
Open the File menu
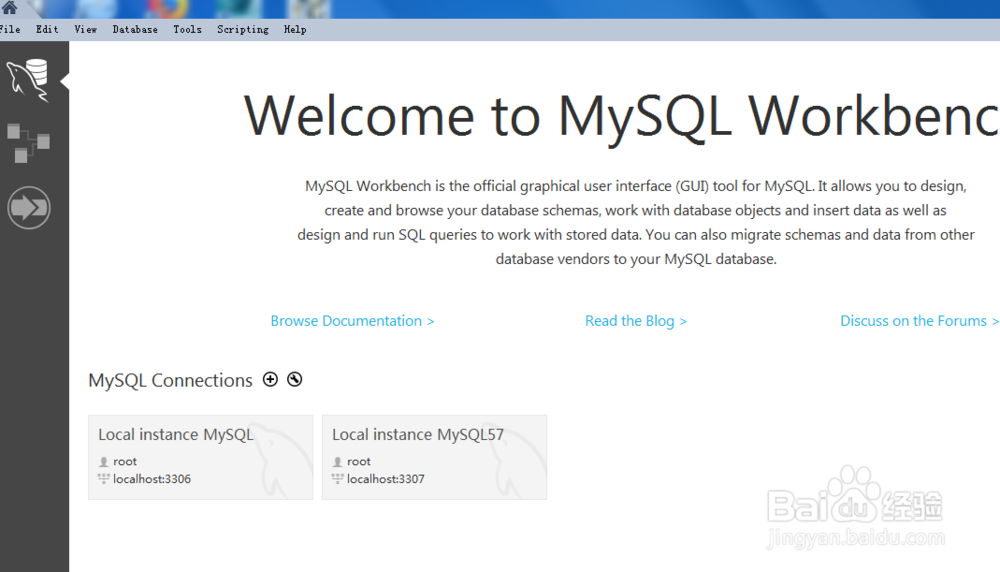(x=10, y=29)
